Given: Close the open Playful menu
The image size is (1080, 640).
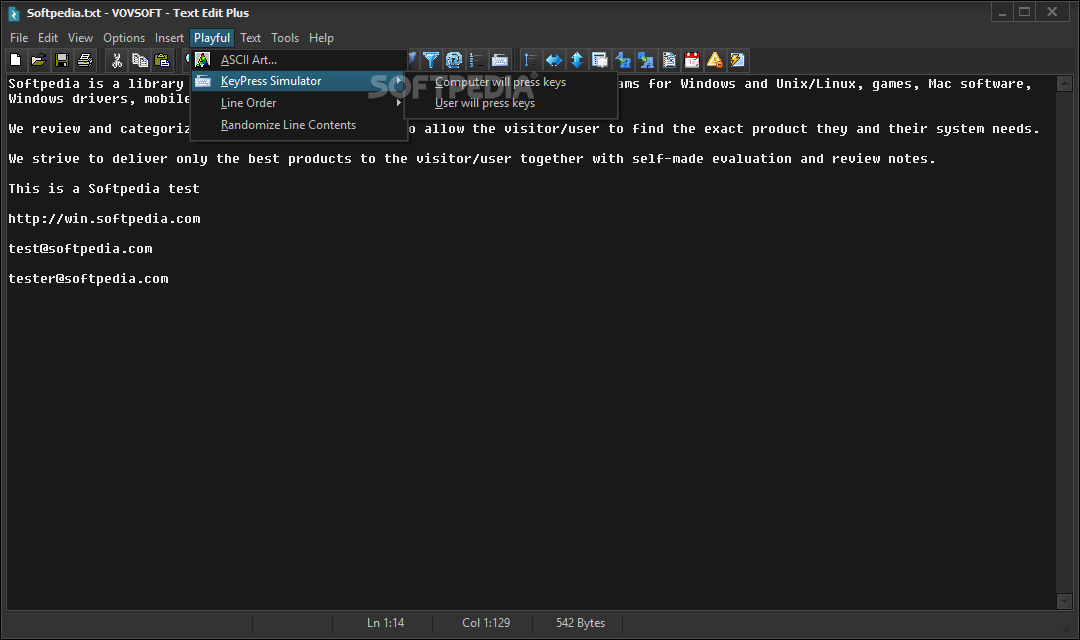Looking at the screenshot, I should point(212,38).
